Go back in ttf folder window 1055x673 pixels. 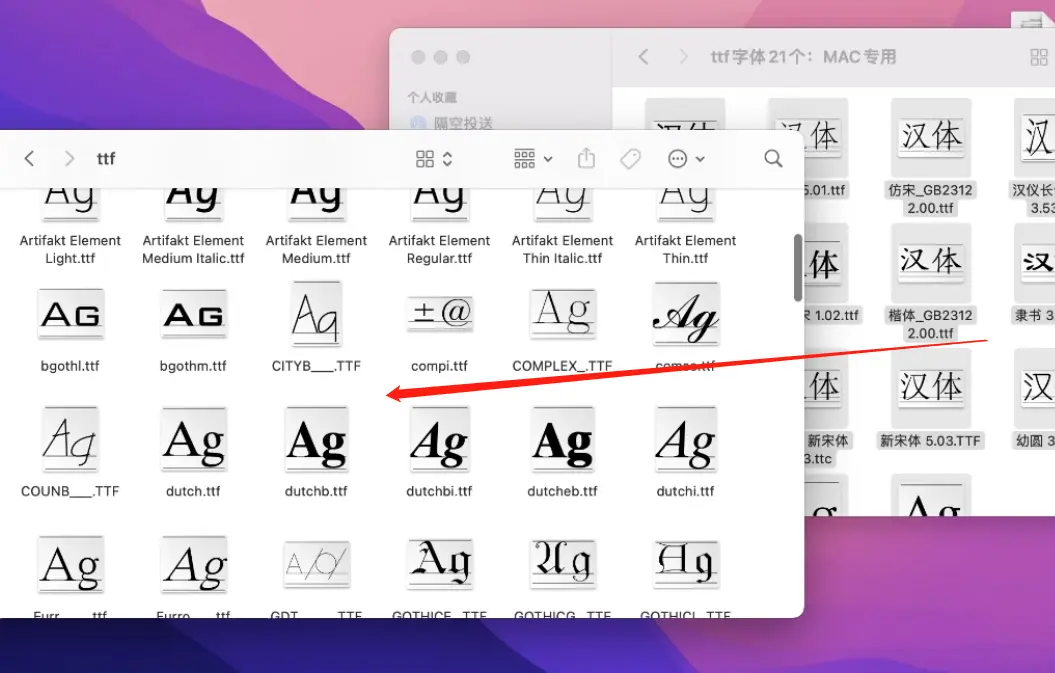pos(29,158)
